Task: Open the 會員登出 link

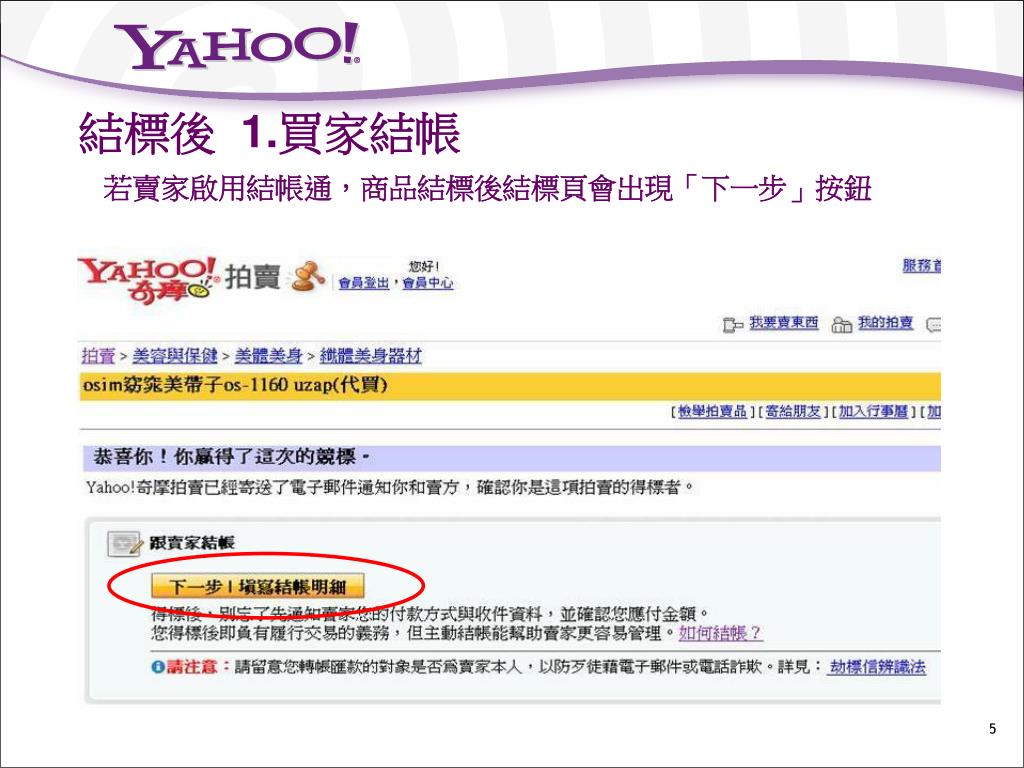Action: 364,283
